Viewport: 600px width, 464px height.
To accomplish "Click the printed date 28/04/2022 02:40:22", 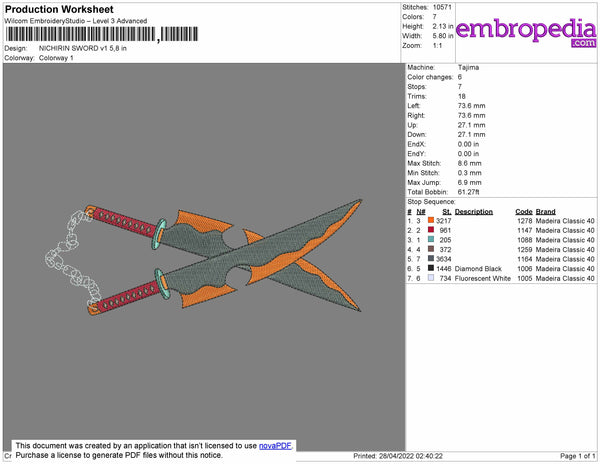I will (411, 456).
